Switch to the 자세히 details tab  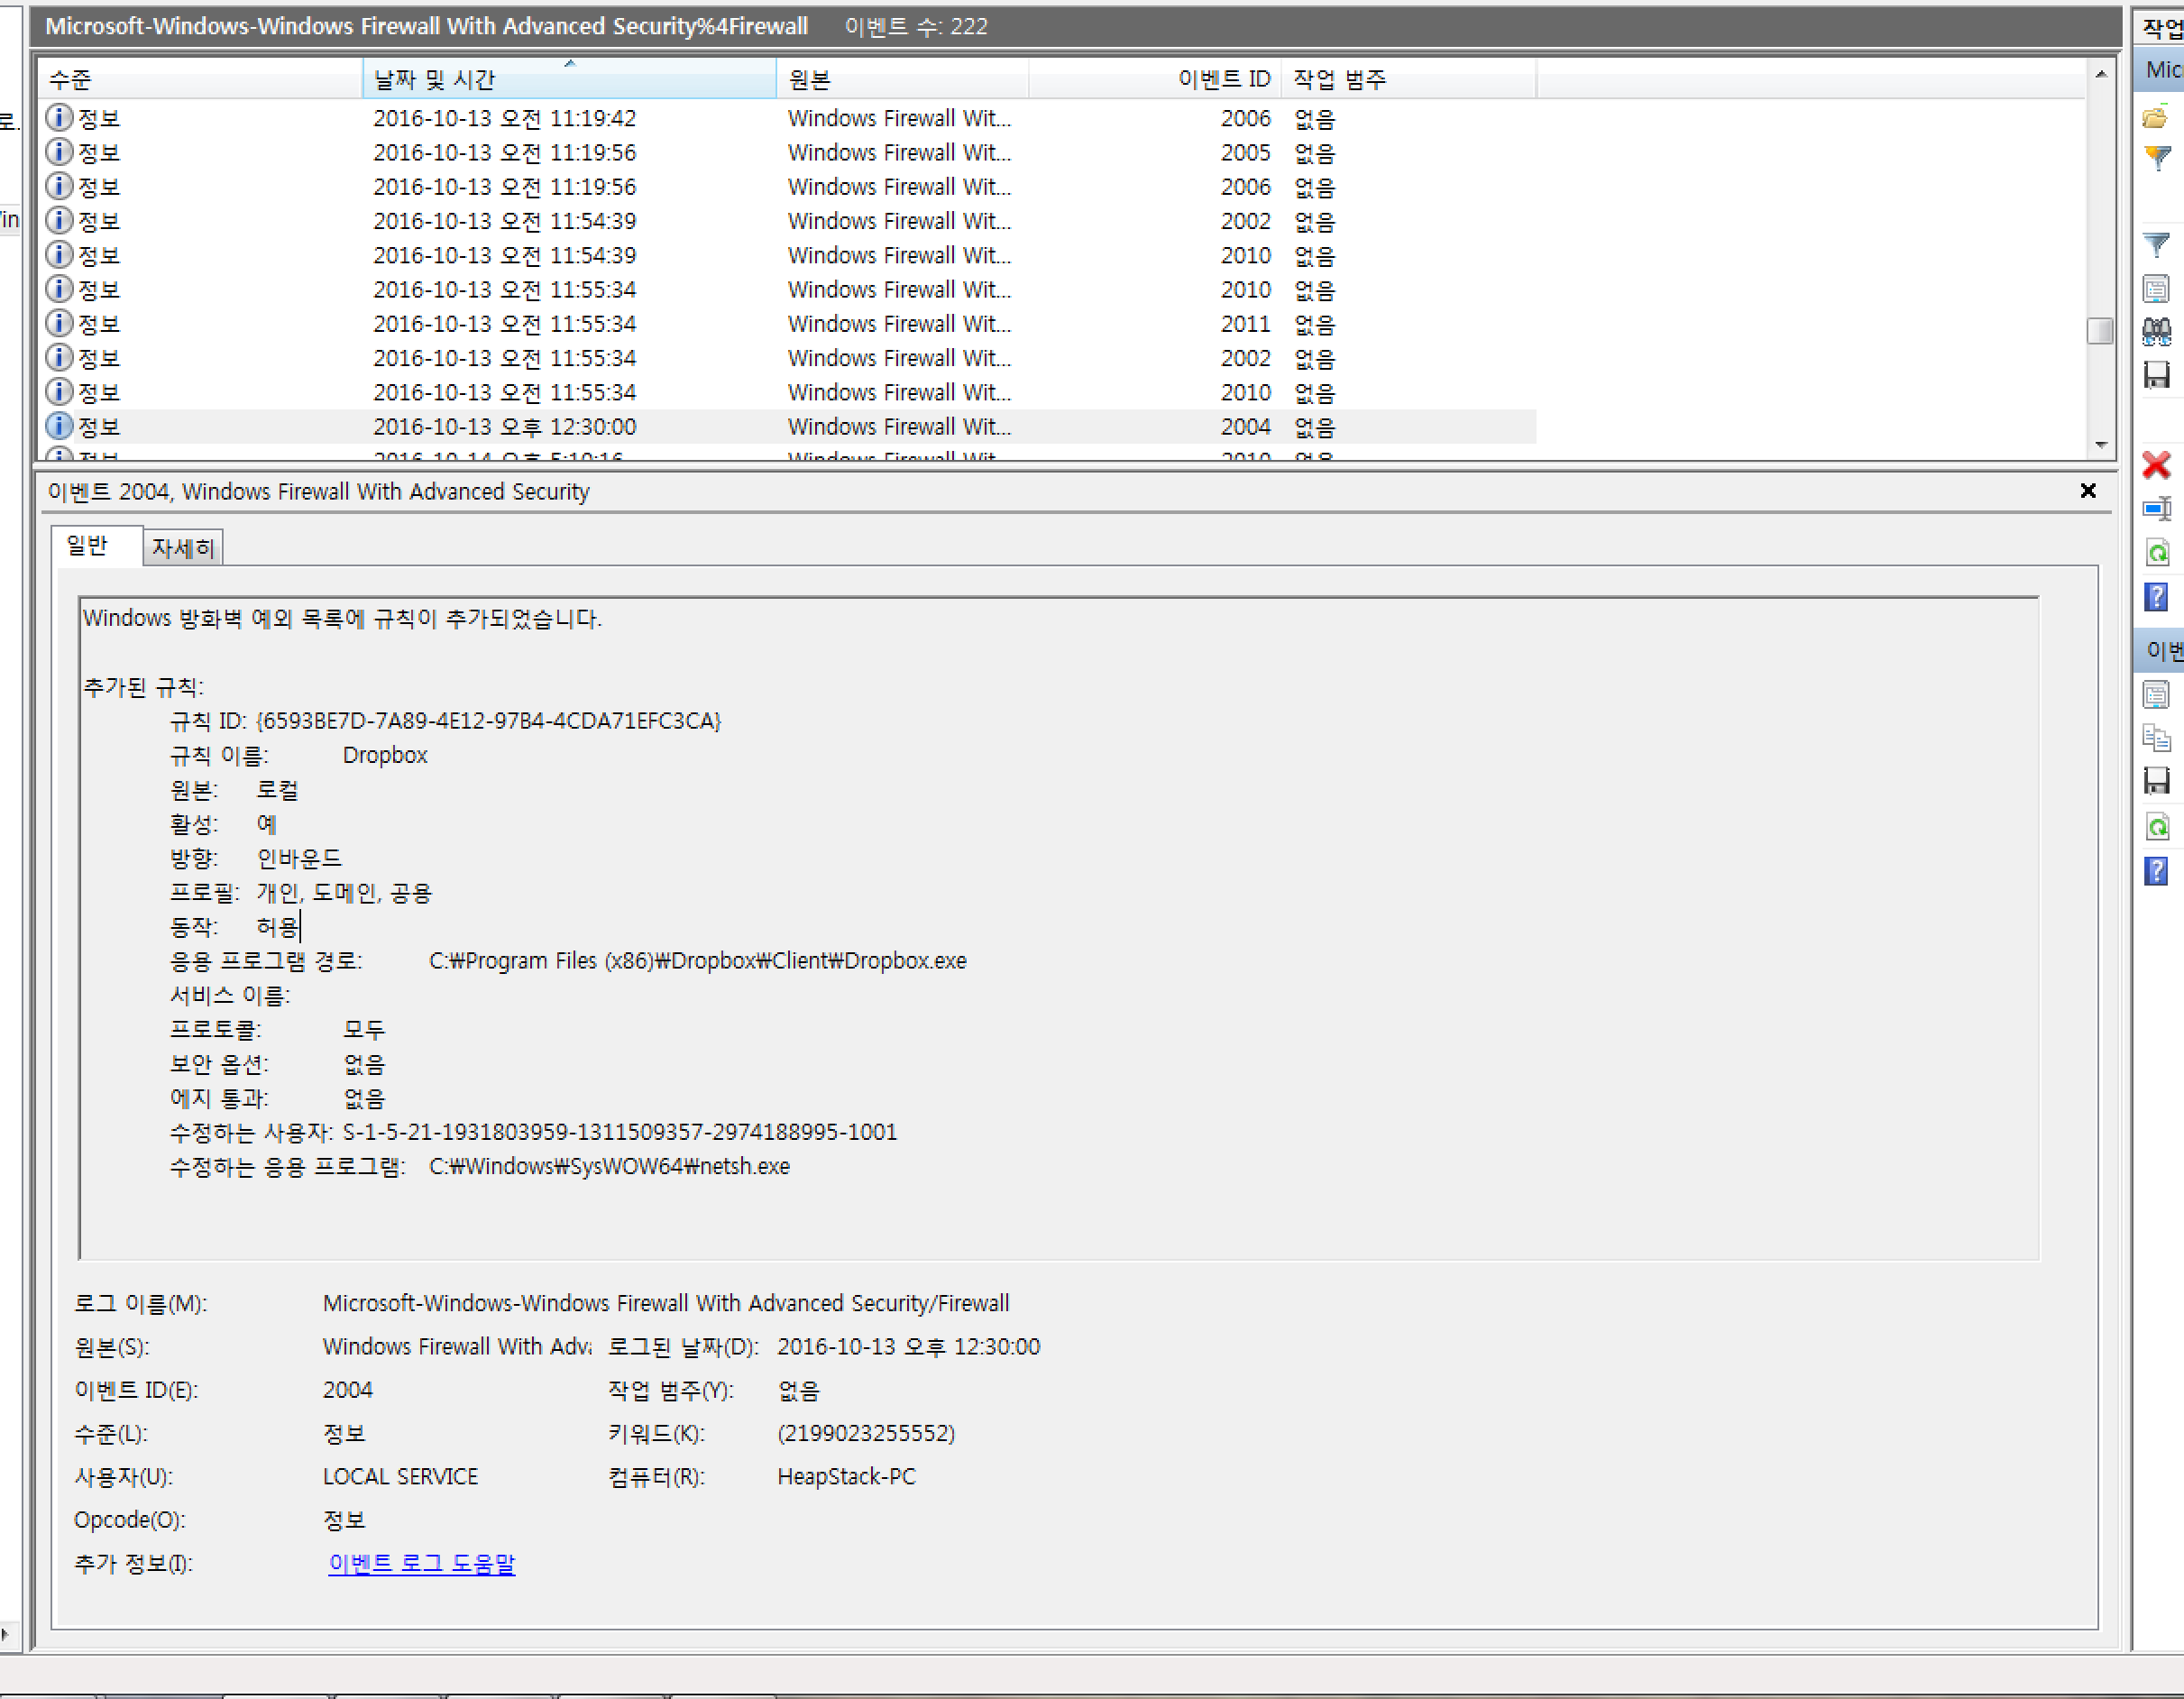(x=183, y=548)
